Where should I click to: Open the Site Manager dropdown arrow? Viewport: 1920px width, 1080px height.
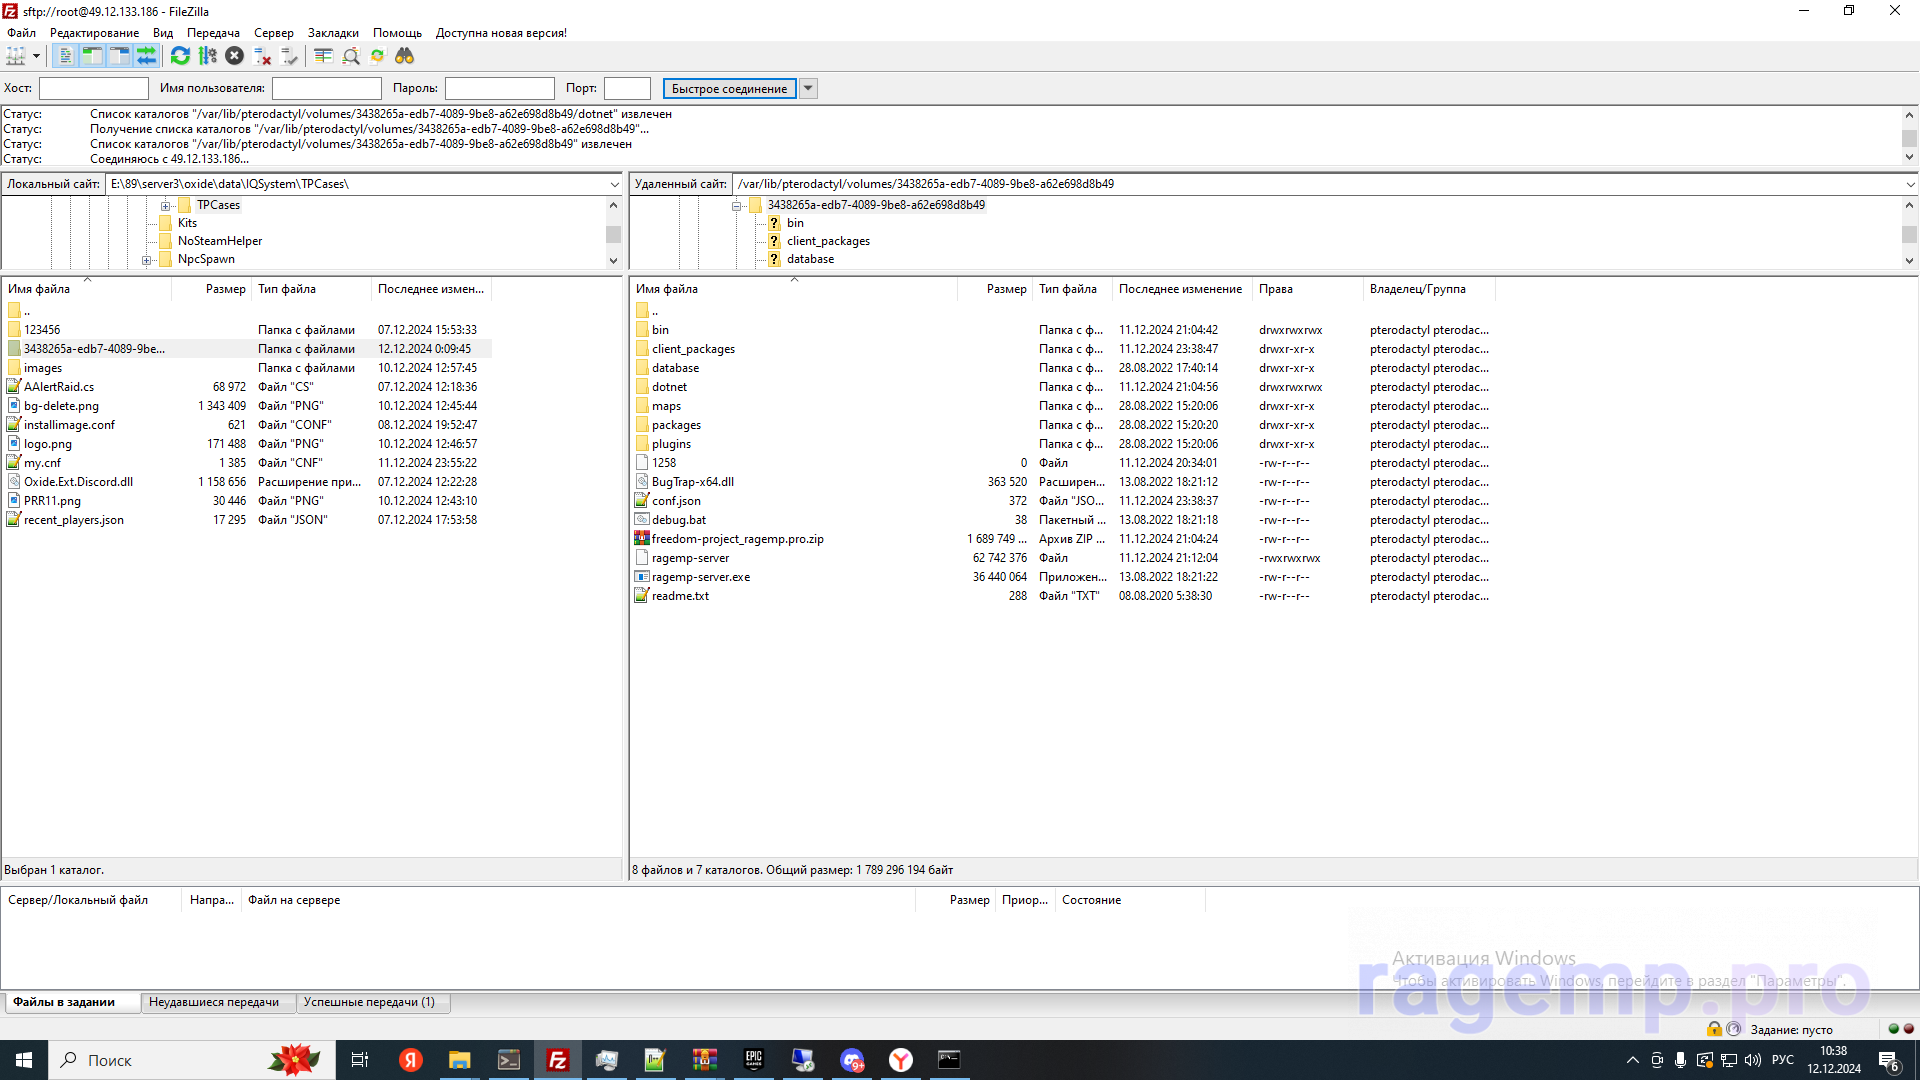coord(36,56)
